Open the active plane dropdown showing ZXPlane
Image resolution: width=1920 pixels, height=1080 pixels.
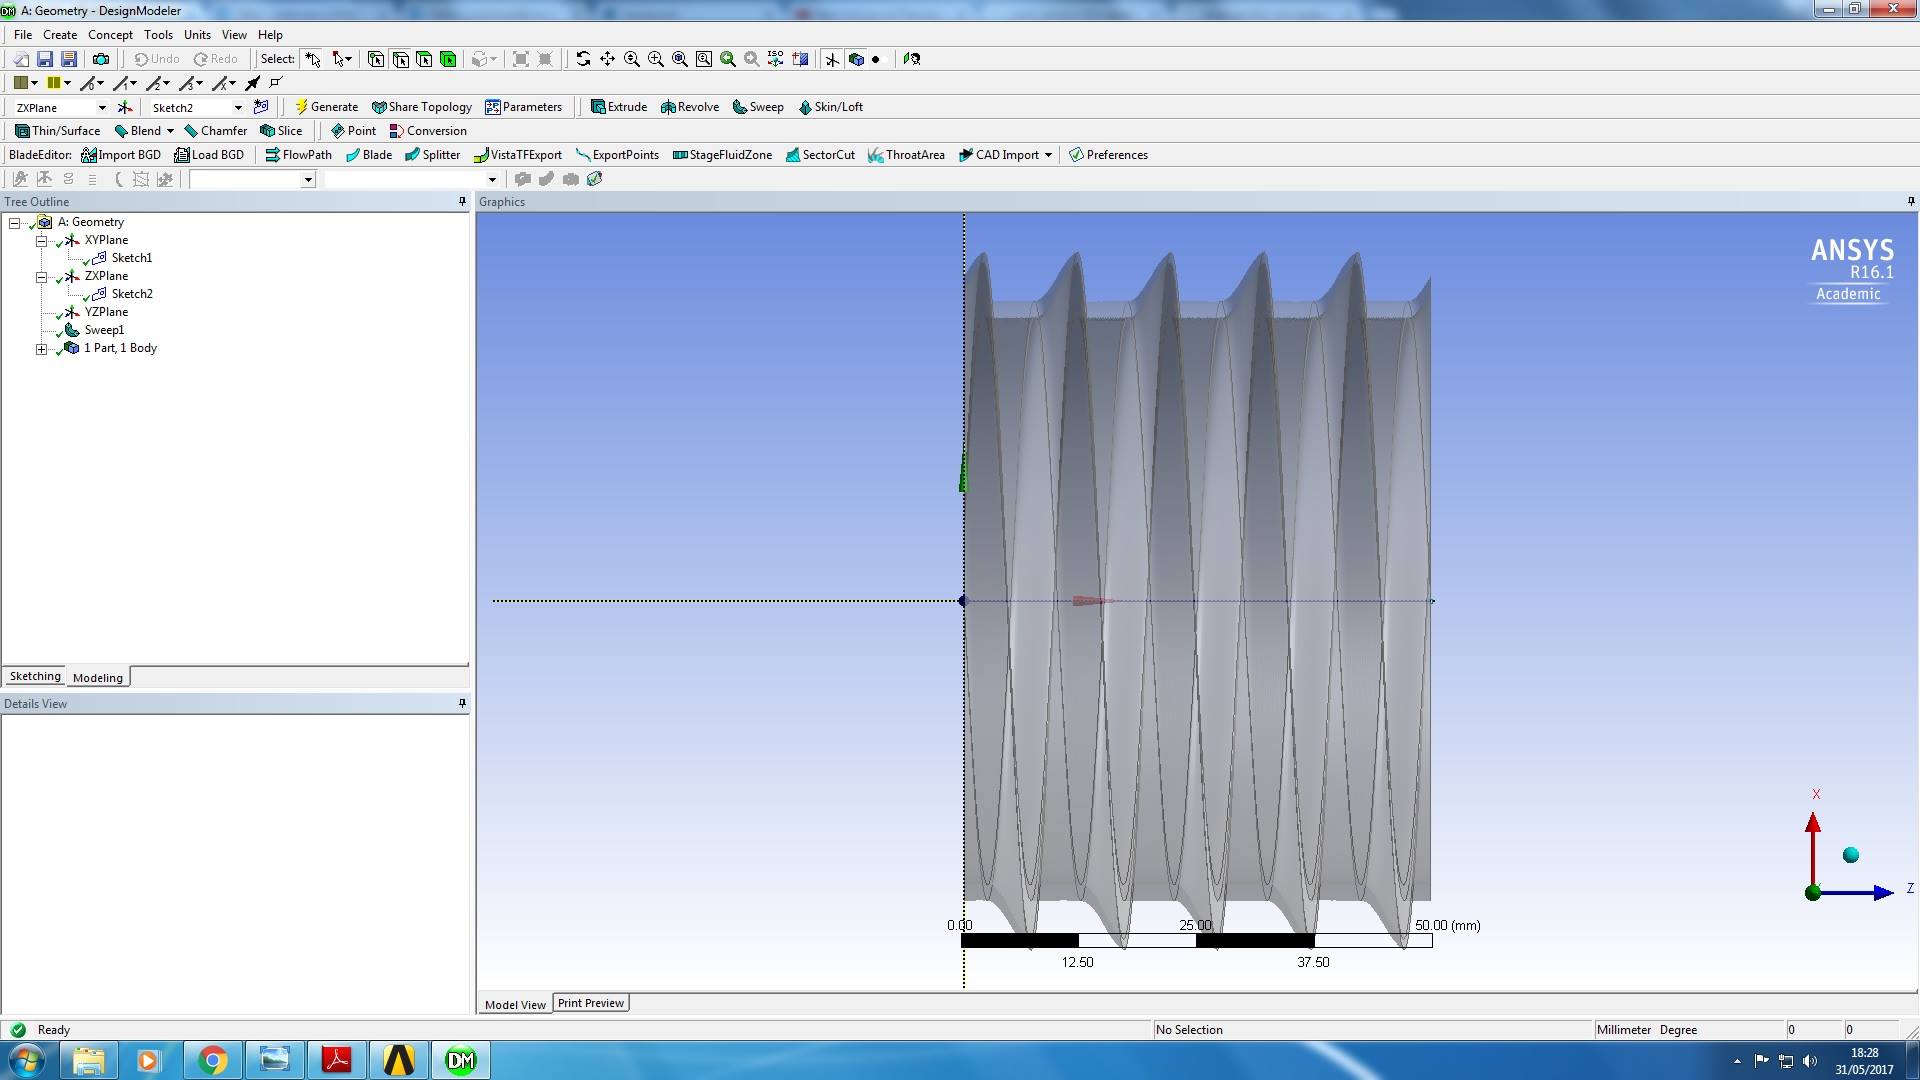tap(101, 107)
